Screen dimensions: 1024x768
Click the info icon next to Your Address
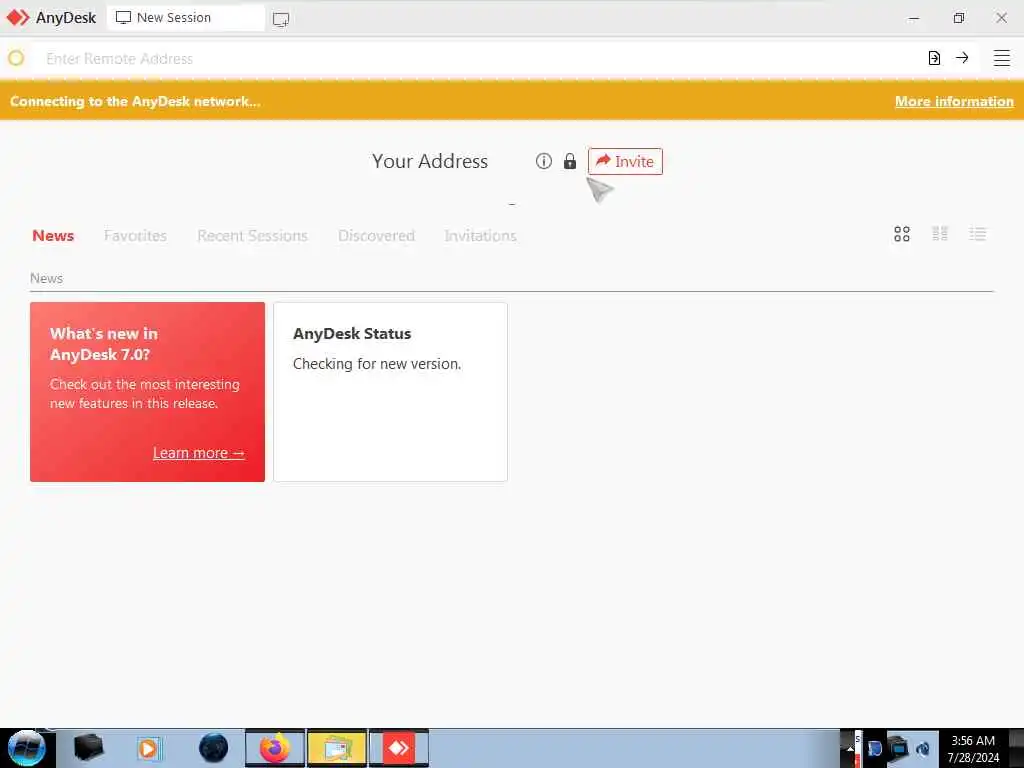point(543,161)
